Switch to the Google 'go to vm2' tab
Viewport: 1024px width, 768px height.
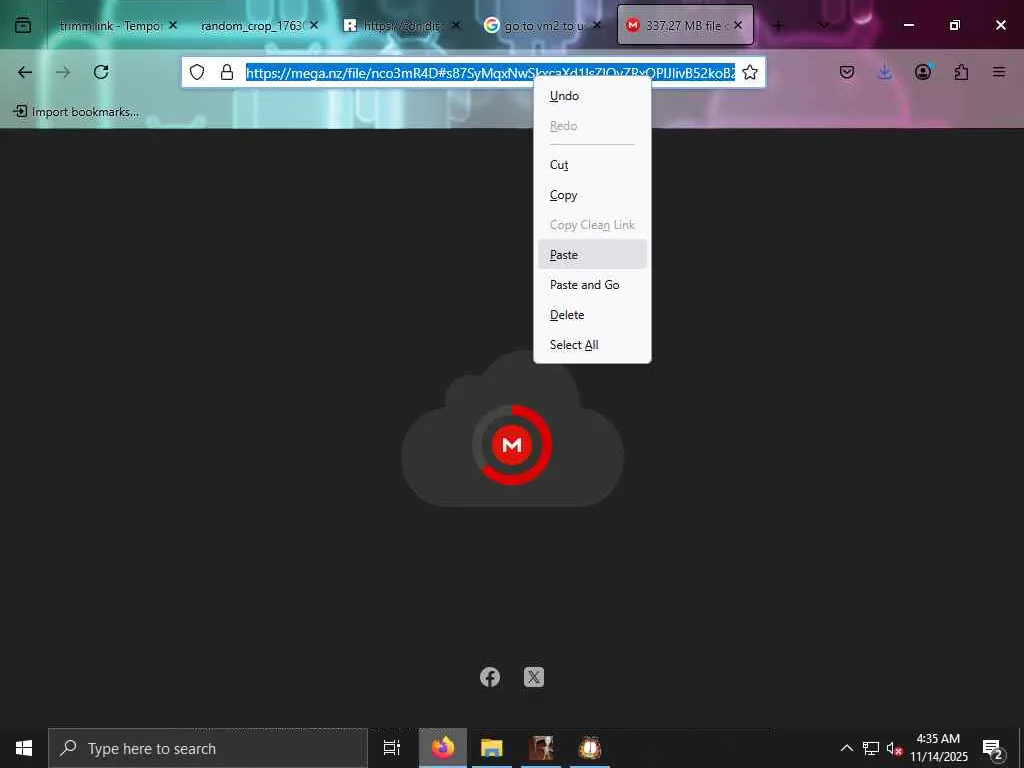[x=543, y=25]
